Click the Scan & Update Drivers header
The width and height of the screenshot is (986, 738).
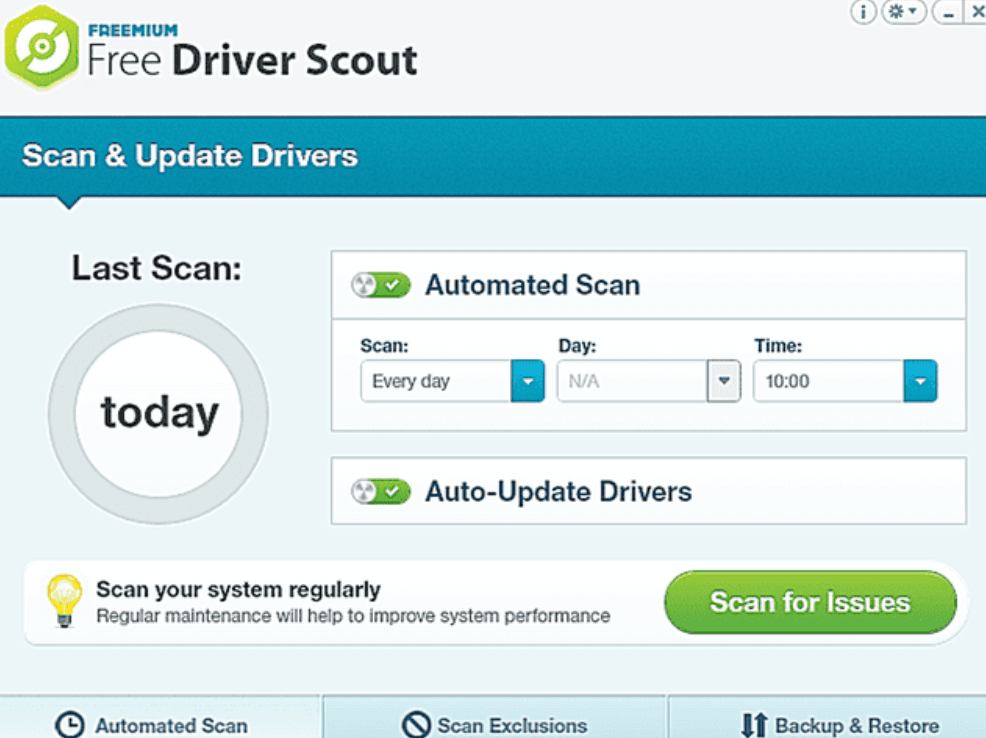coord(190,156)
